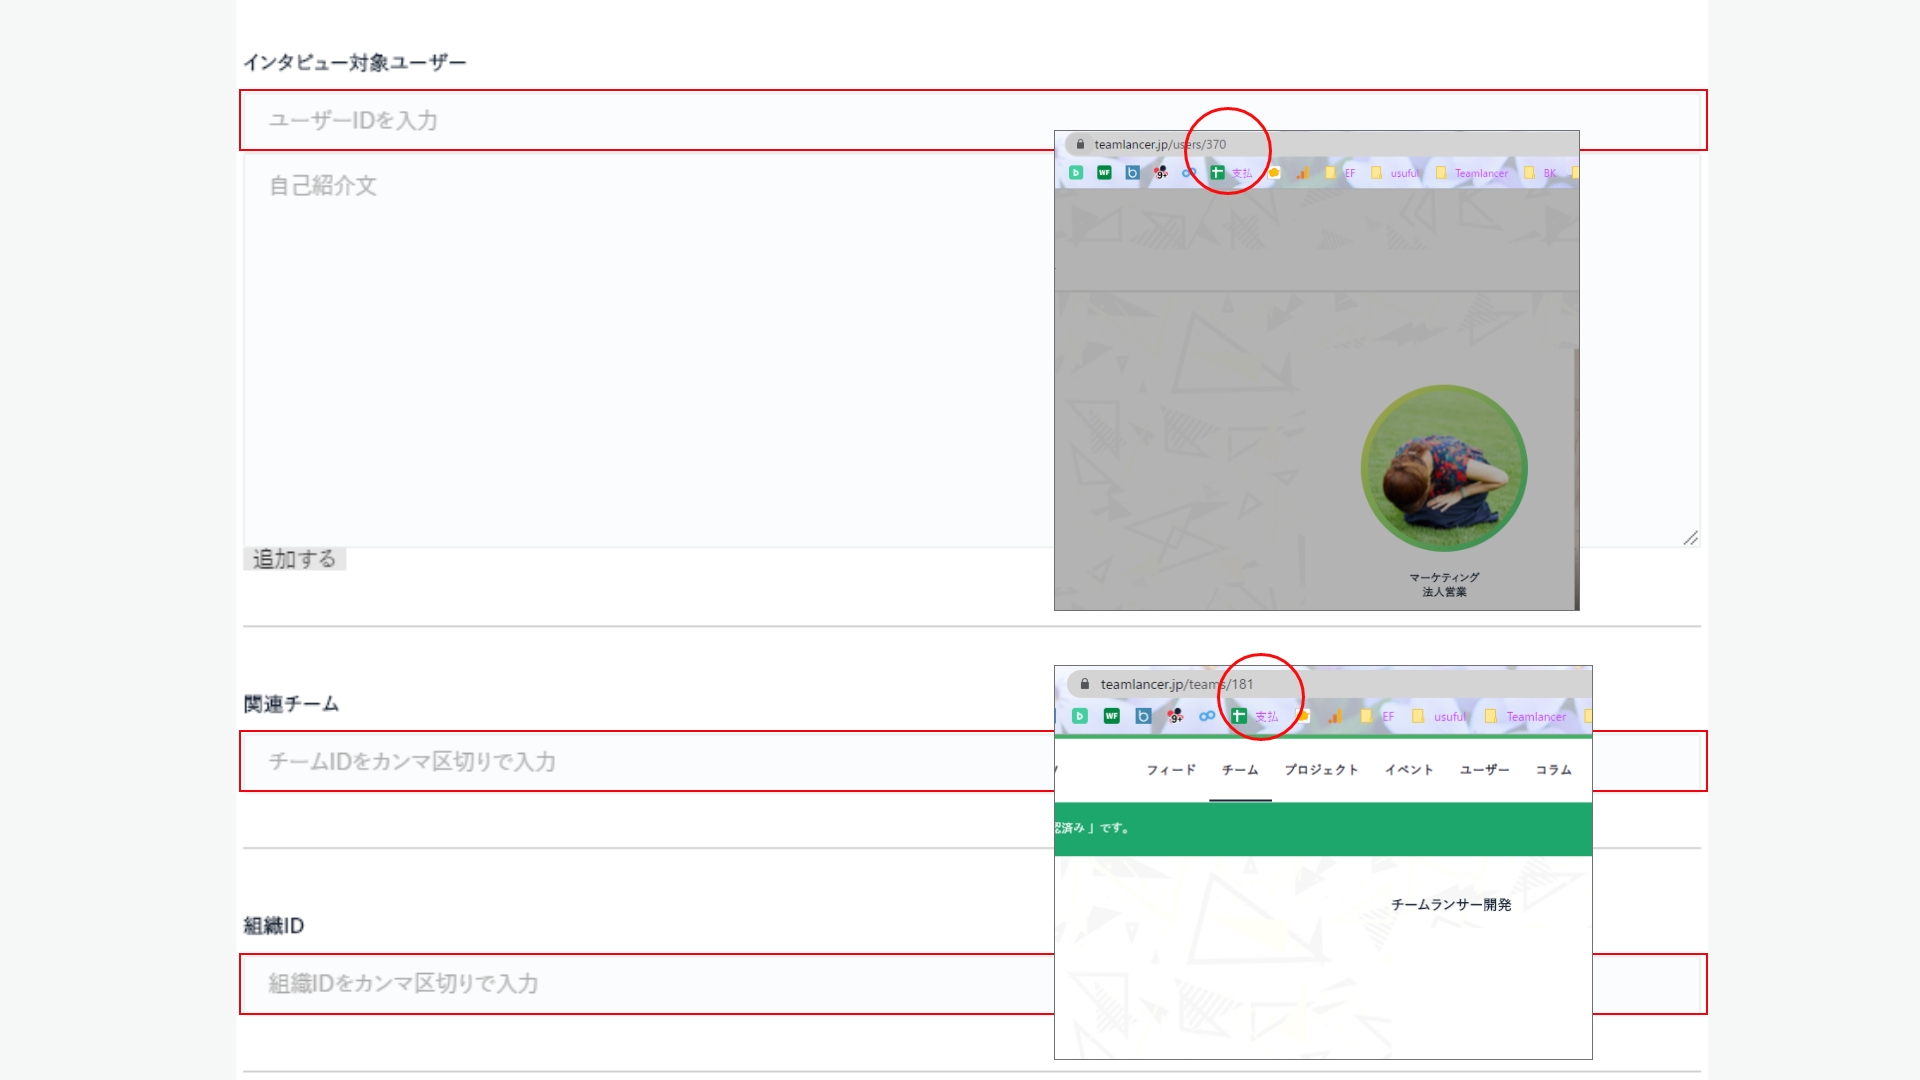Click the green WF bookmark in the users/370 browser
The image size is (1920, 1080).
click(x=1104, y=173)
